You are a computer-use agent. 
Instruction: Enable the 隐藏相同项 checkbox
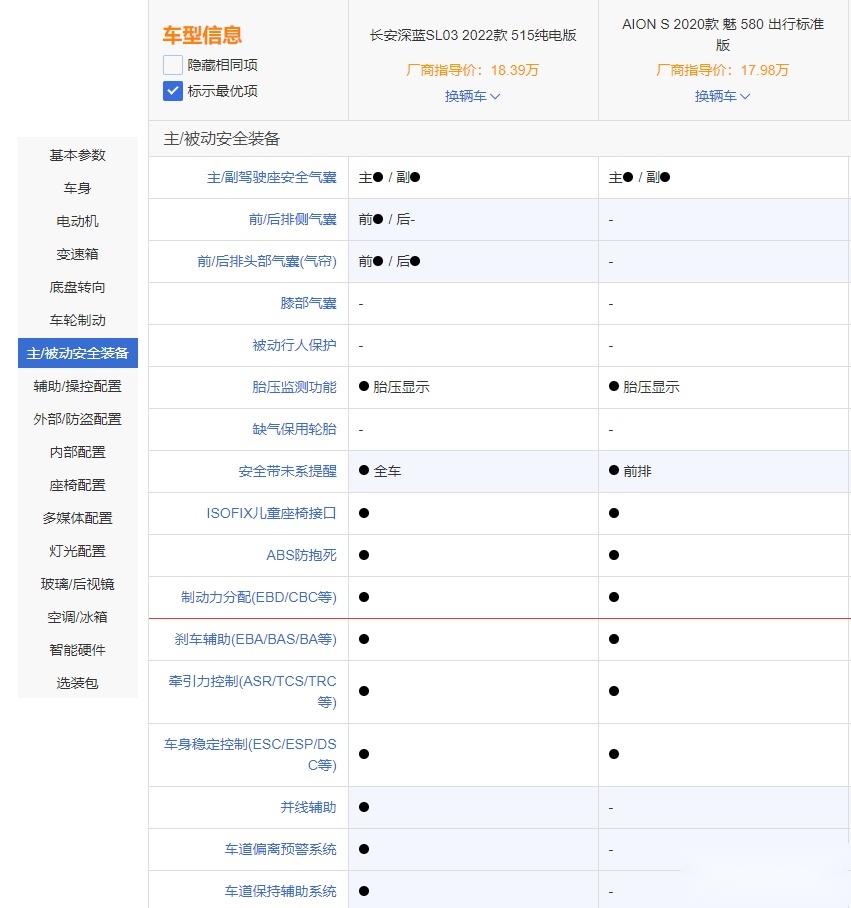coord(173,65)
